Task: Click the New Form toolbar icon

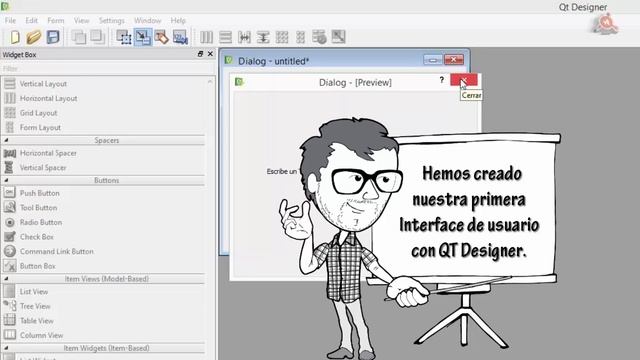Action: 15,37
